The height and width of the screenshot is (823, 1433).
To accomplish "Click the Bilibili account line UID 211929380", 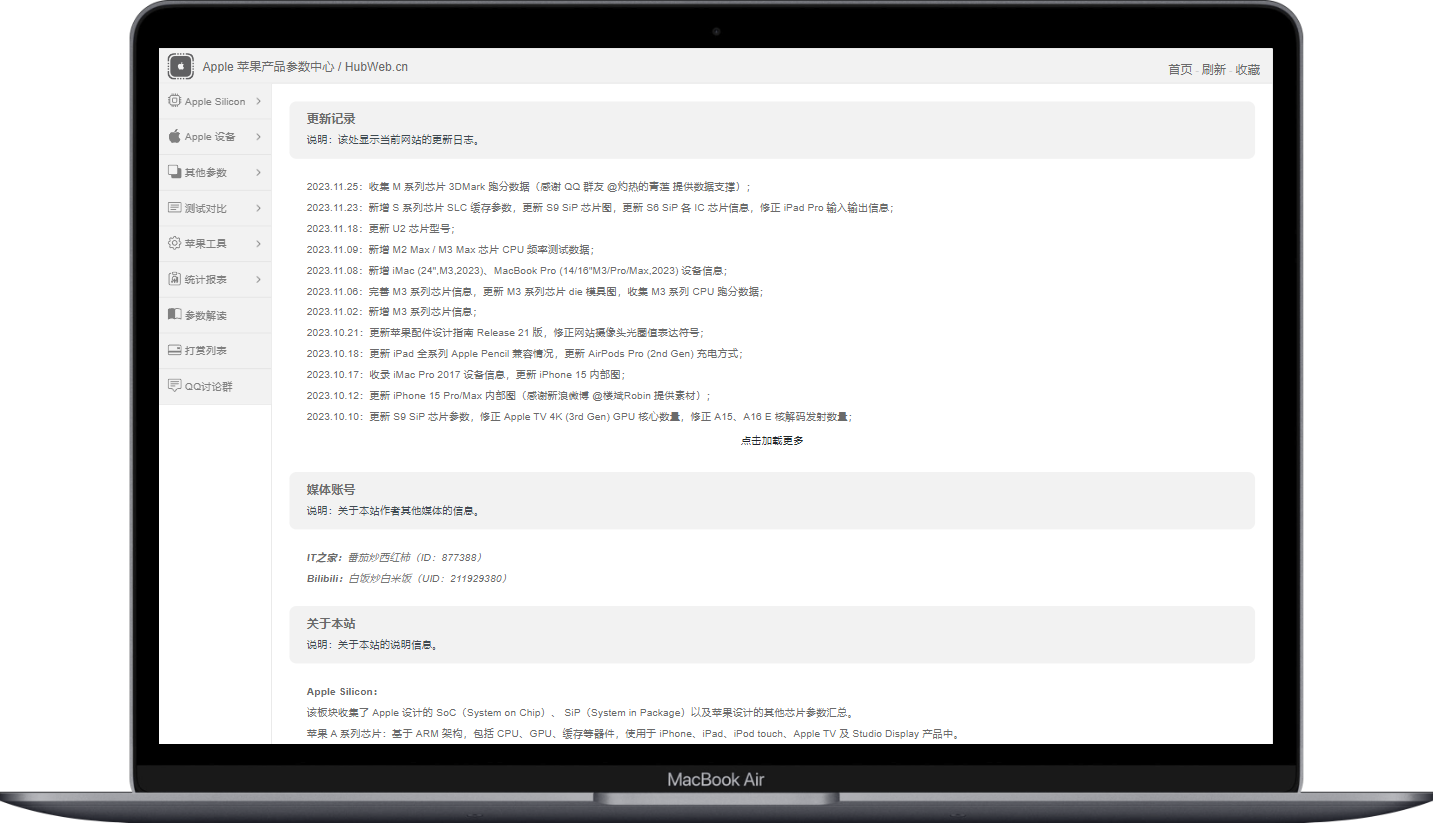I will point(407,578).
